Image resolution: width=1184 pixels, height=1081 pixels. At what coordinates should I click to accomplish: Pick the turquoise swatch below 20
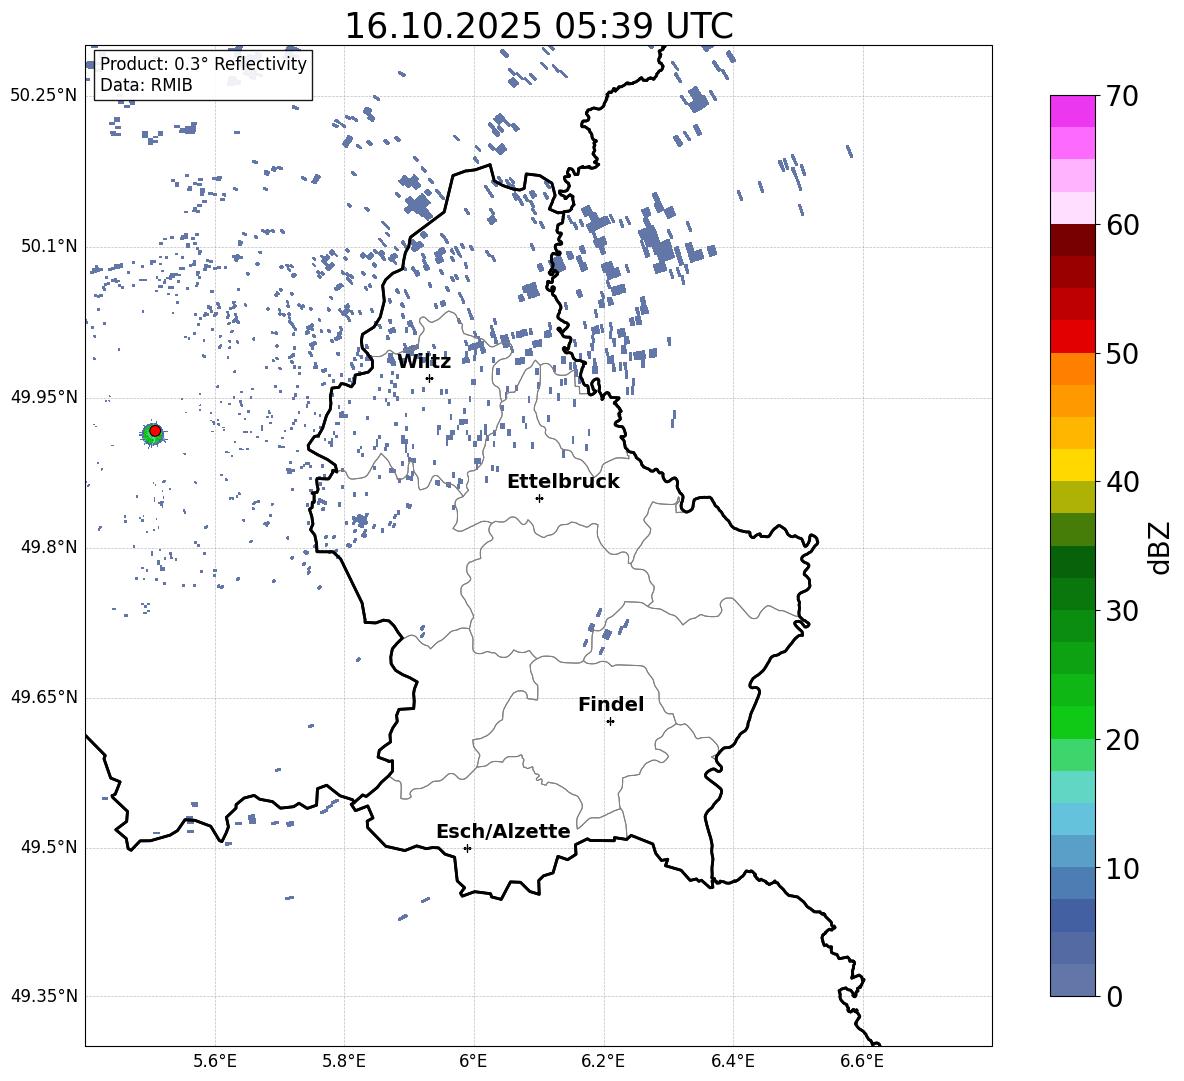click(x=1072, y=787)
